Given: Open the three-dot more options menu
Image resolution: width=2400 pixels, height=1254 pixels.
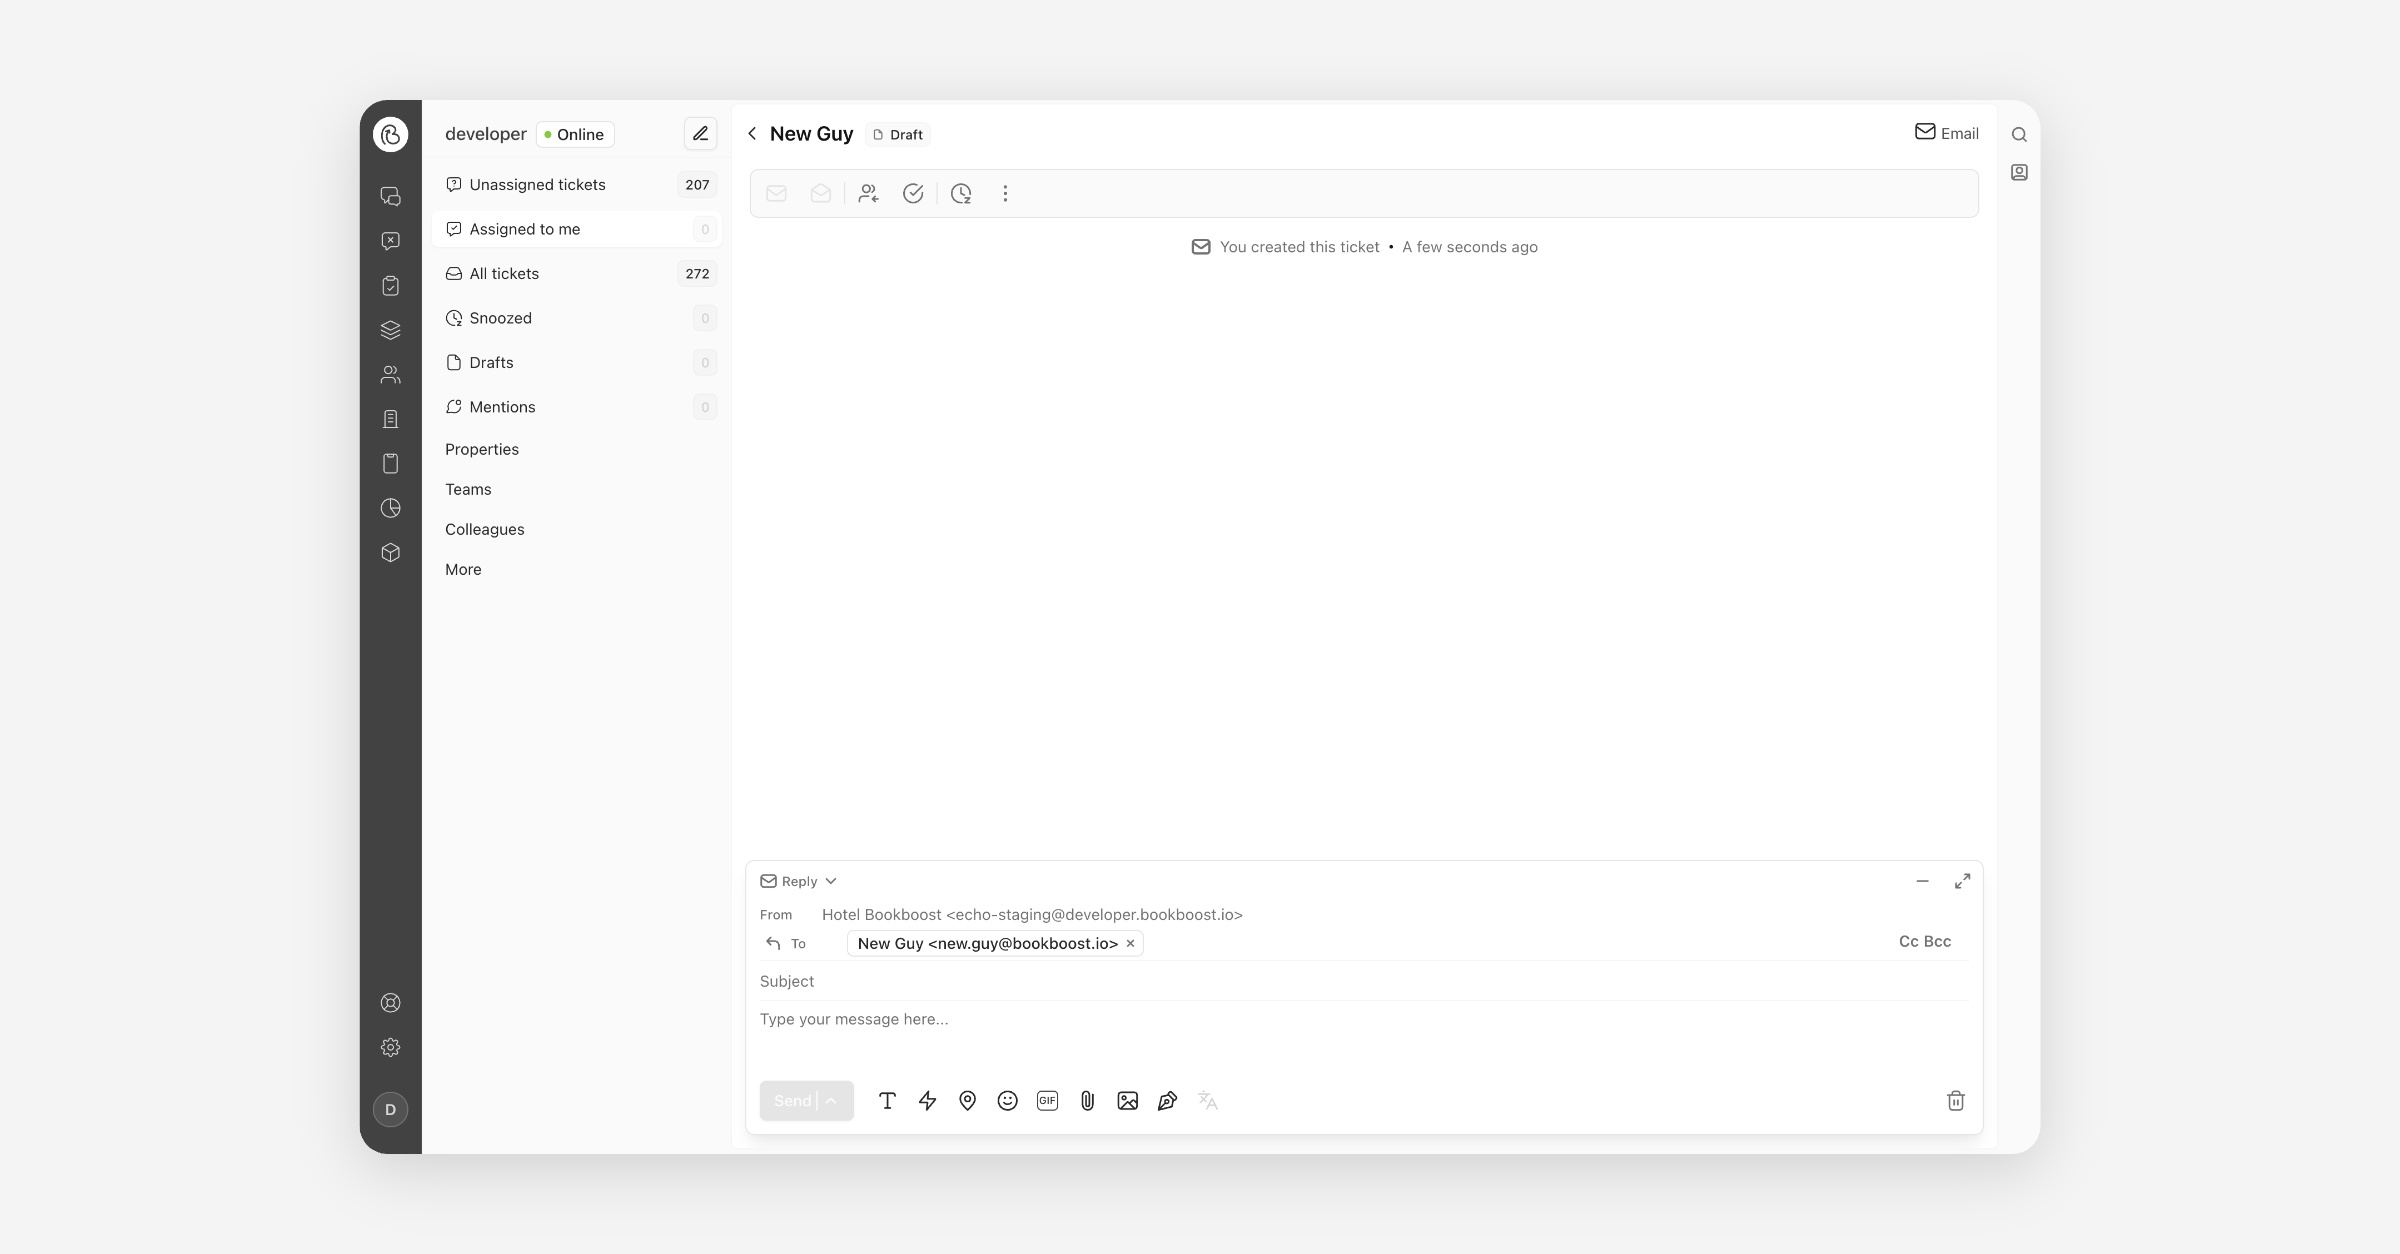Looking at the screenshot, I should click(1005, 194).
